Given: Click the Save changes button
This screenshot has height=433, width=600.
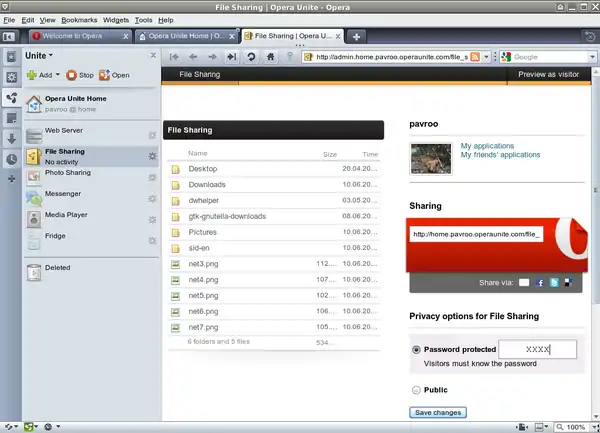Looking at the screenshot, I should coord(438,412).
